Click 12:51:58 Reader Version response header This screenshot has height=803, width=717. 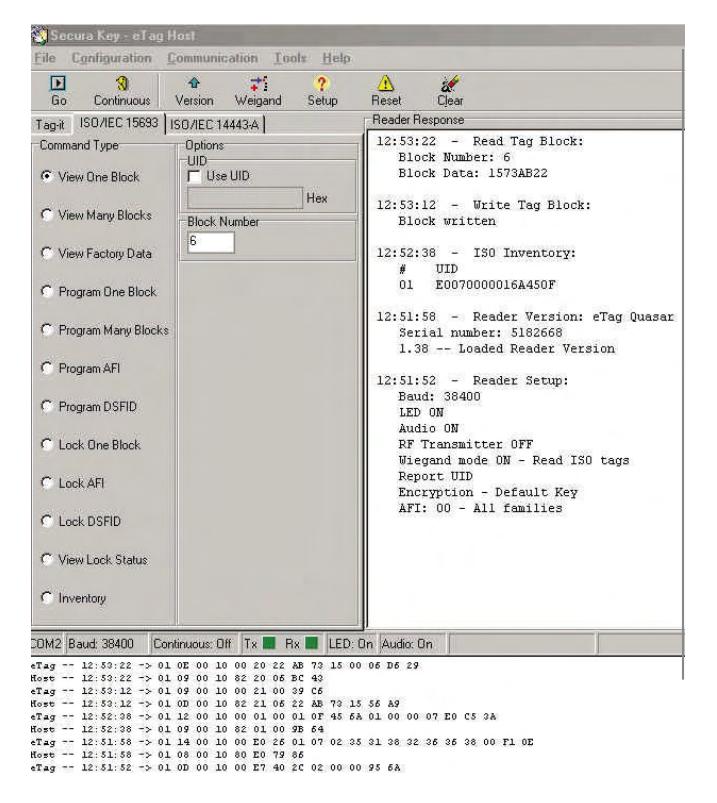(x=525, y=317)
